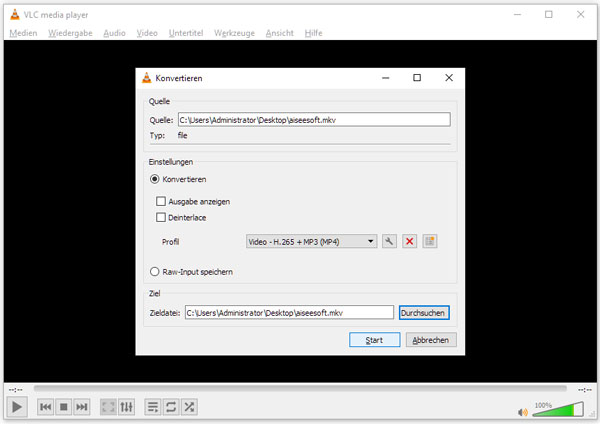The height and width of the screenshot is (424, 600).
Task: Enable the Ausgabe anzeigen checkbox
Action: pos(160,201)
